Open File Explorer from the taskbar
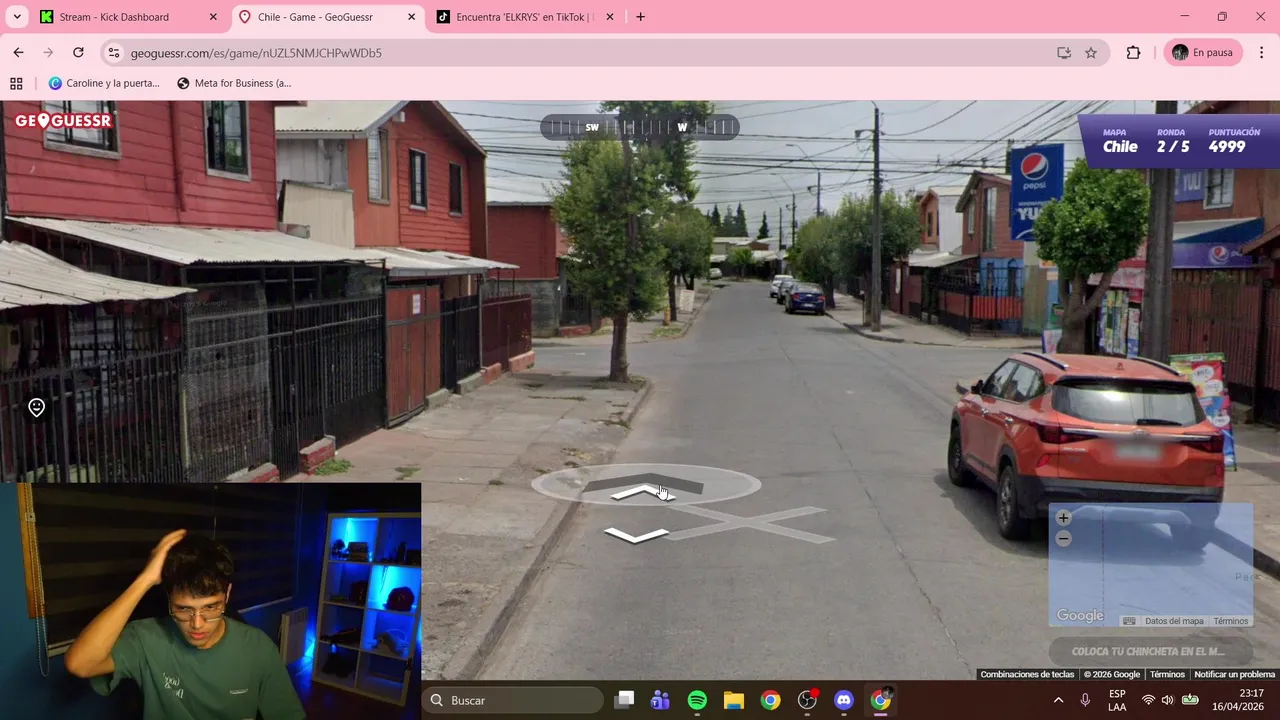Screen dimensions: 1280x720 [734, 700]
